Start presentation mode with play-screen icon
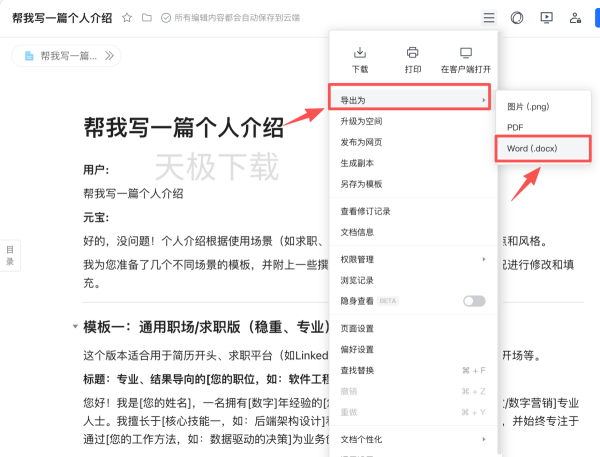 click(546, 18)
